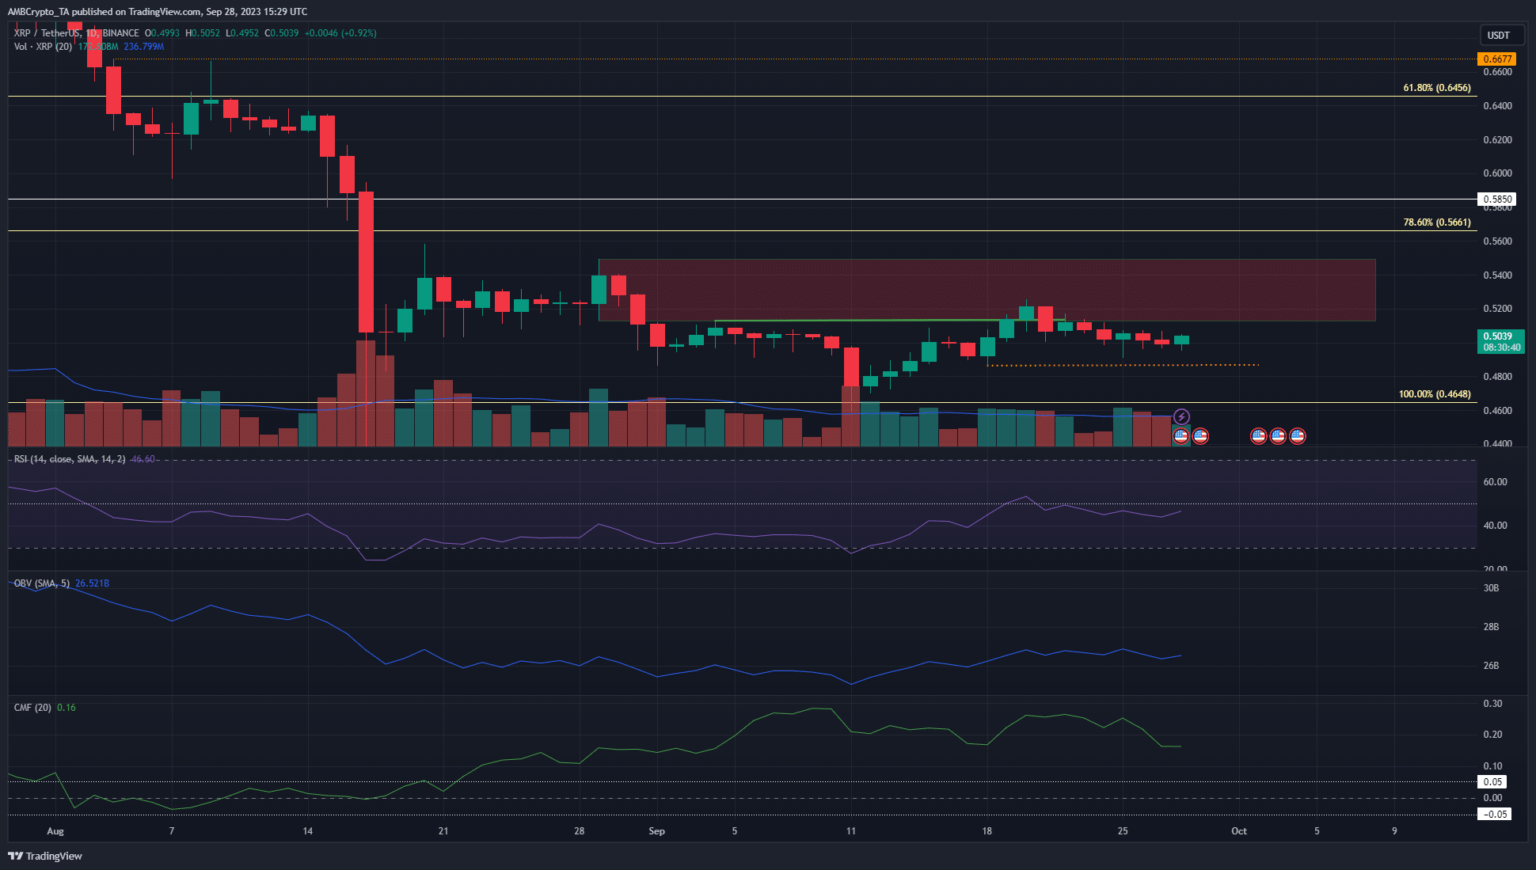Click the 0.5850 horizontal line price label
This screenshot has height=870, width=1536.
click(1497, 200)
